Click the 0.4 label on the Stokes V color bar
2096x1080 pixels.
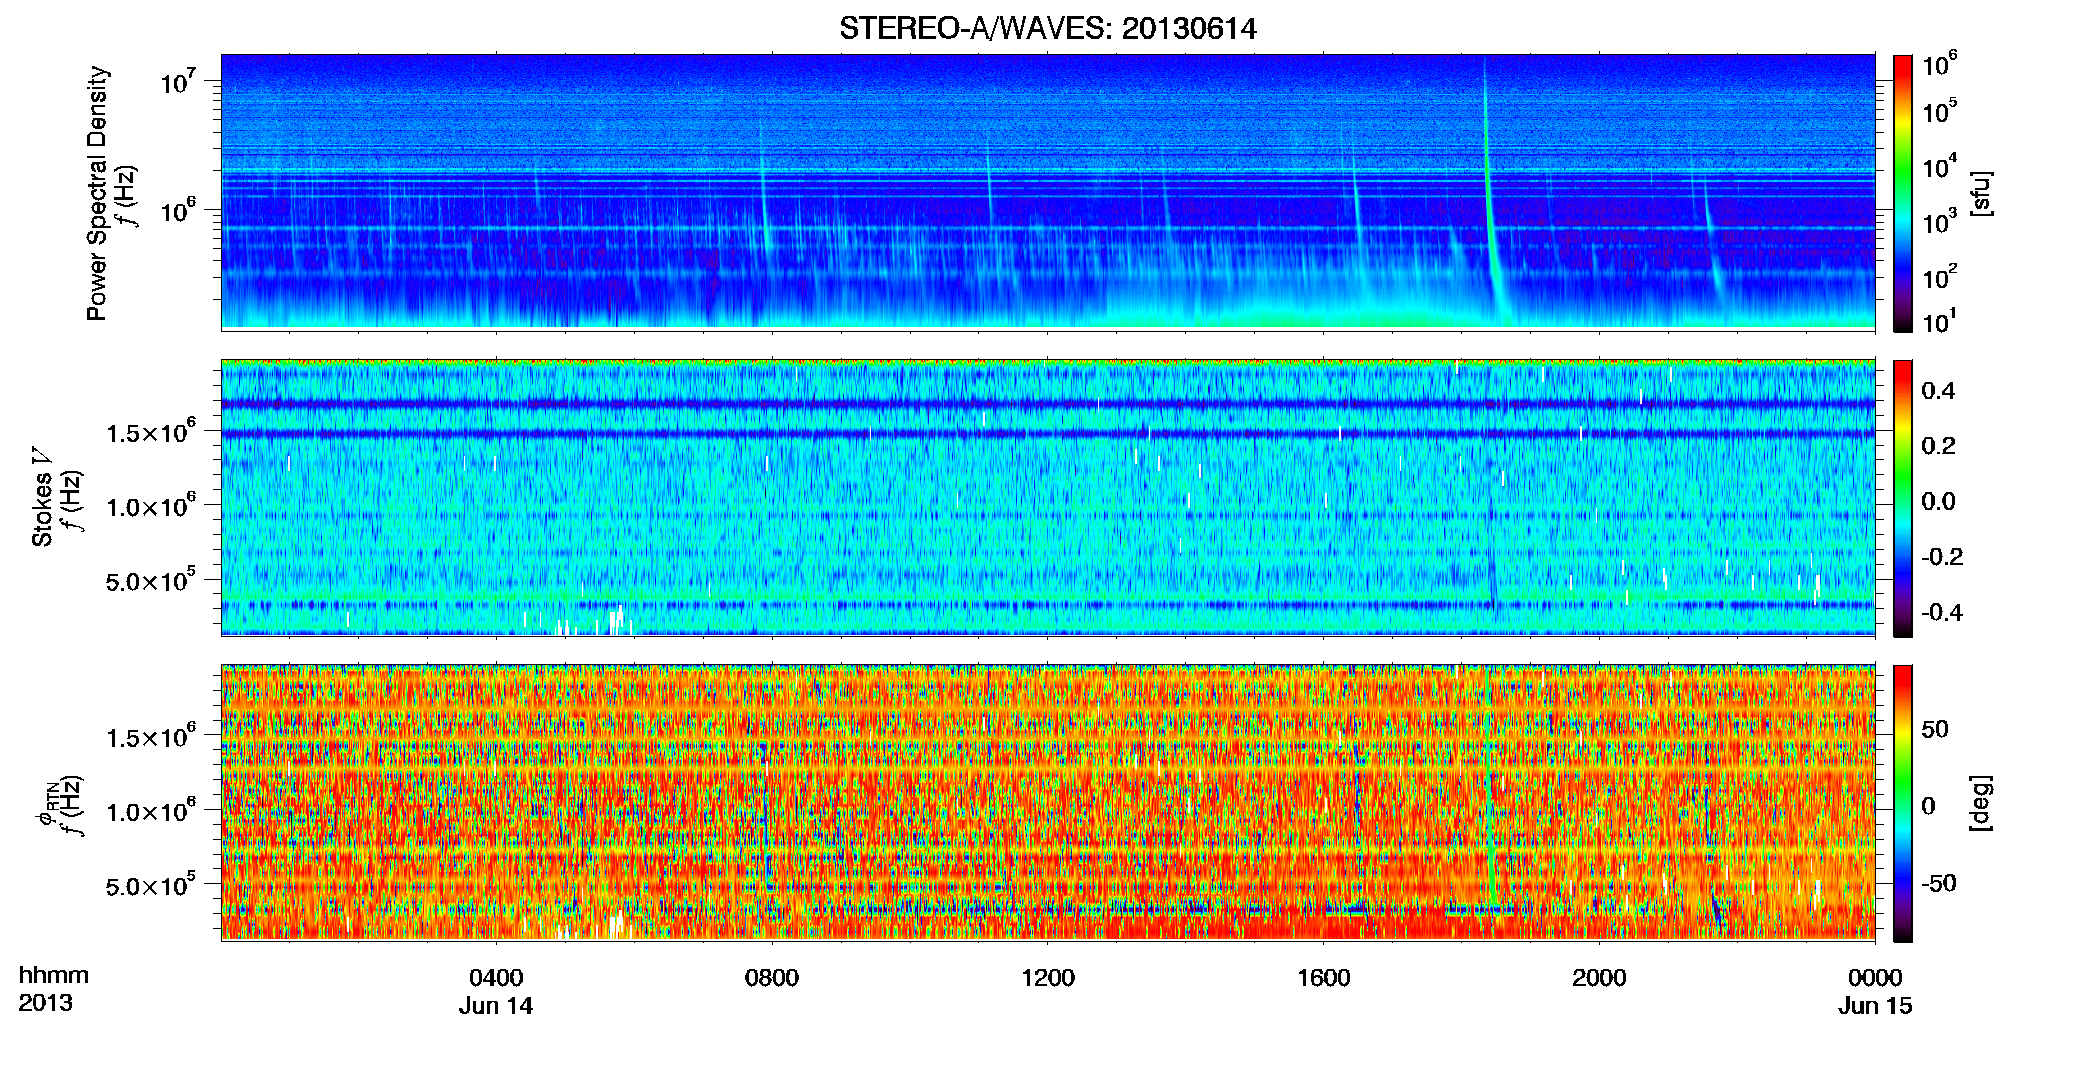1938,391
